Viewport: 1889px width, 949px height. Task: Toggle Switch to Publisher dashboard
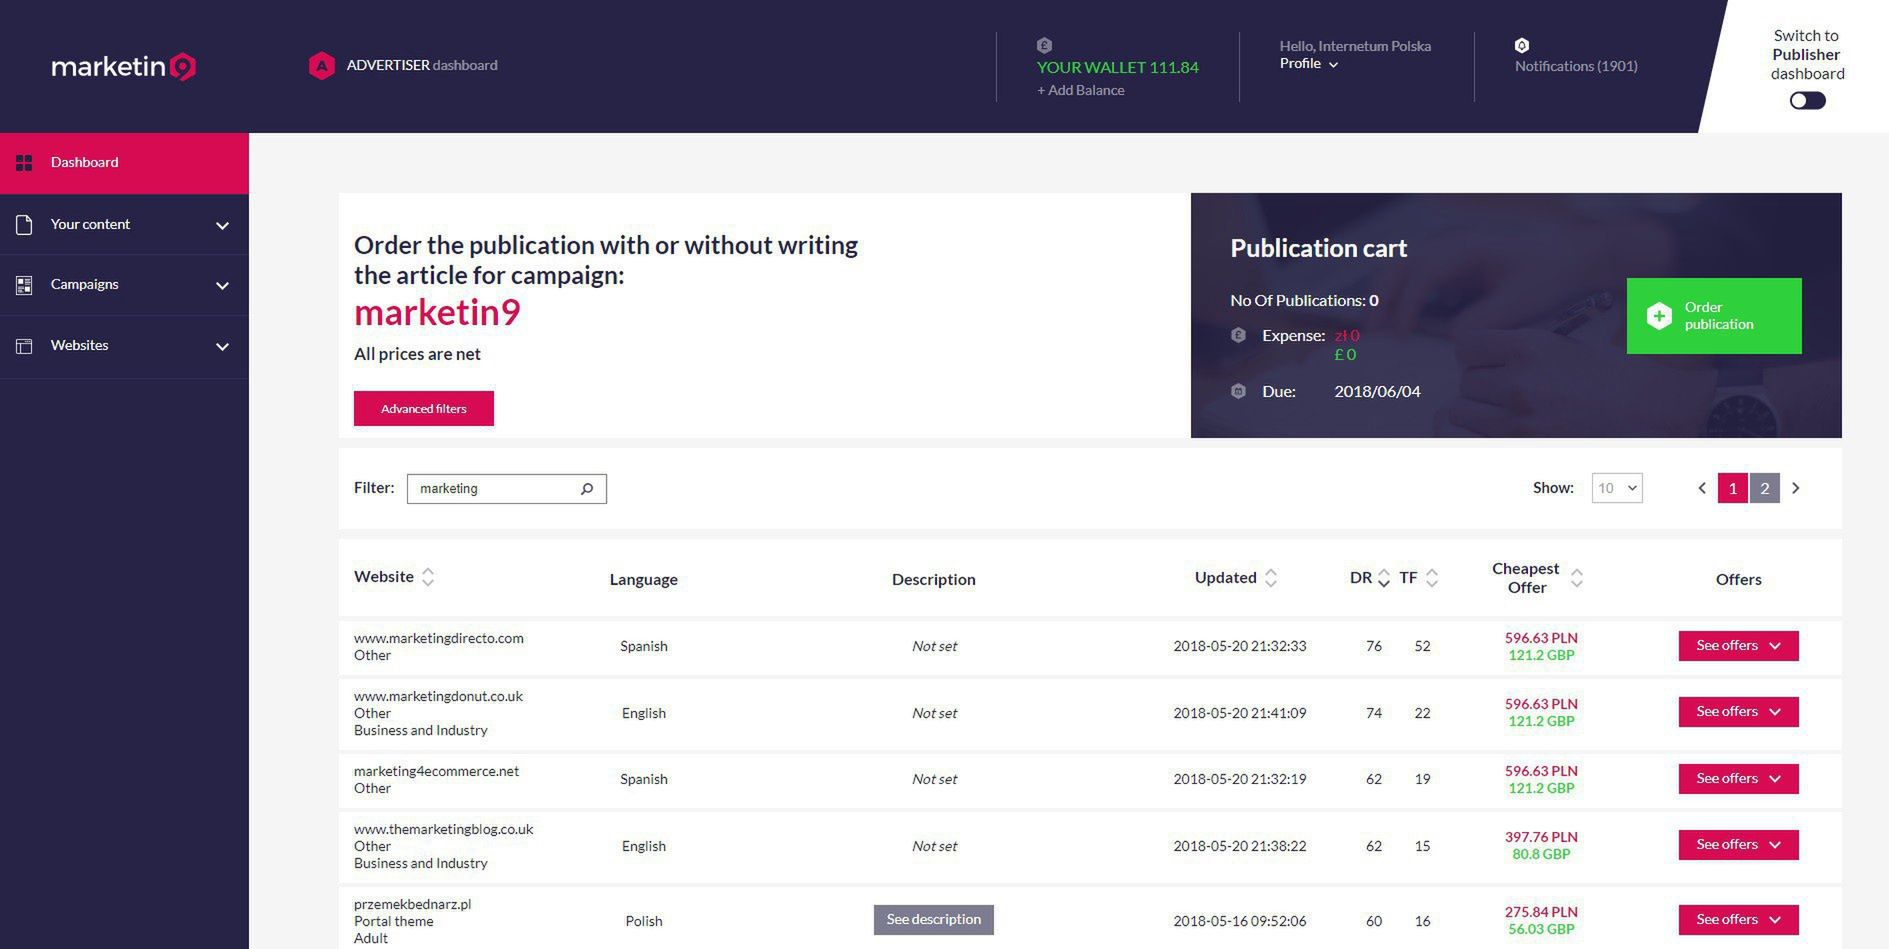[x=1807, y=100]
